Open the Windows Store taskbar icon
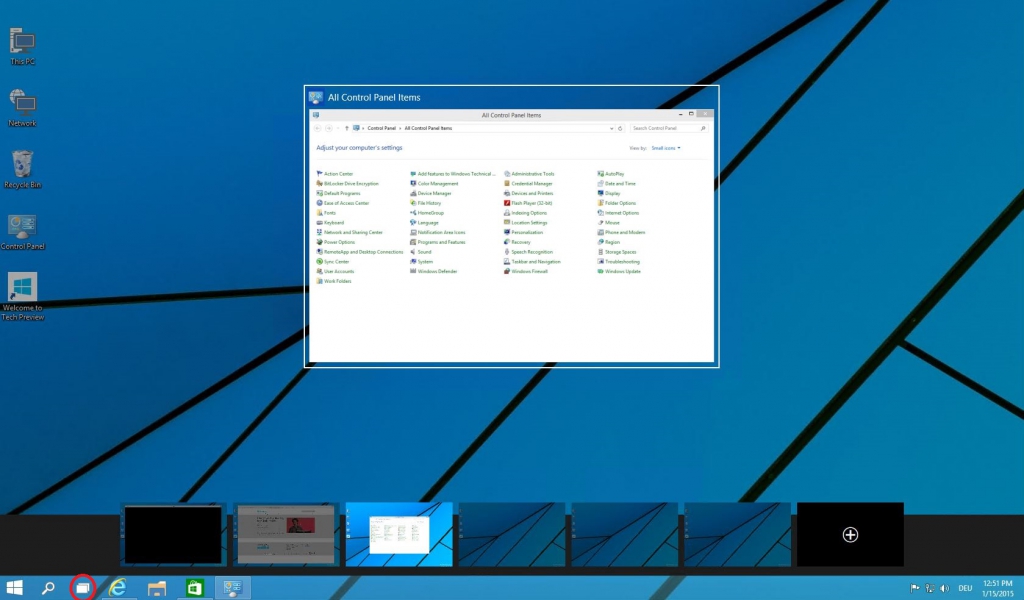Viewport: 1024px width, 600px height. [x=194, y=588]
